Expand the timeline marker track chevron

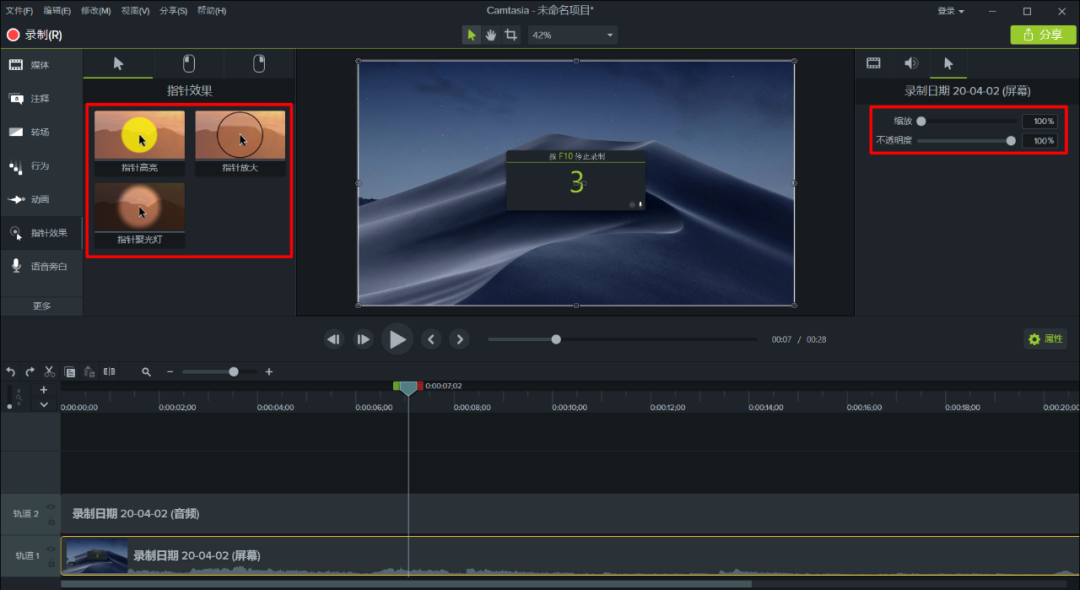click(43, 405)
